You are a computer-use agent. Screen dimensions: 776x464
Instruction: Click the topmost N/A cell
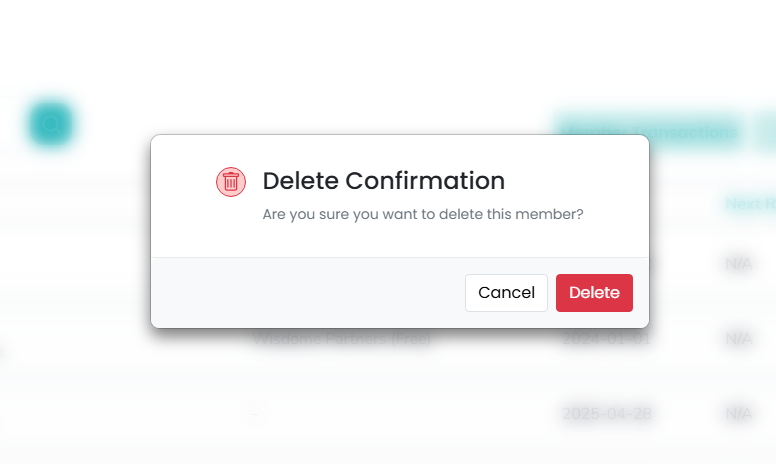(x=739, y=265)
